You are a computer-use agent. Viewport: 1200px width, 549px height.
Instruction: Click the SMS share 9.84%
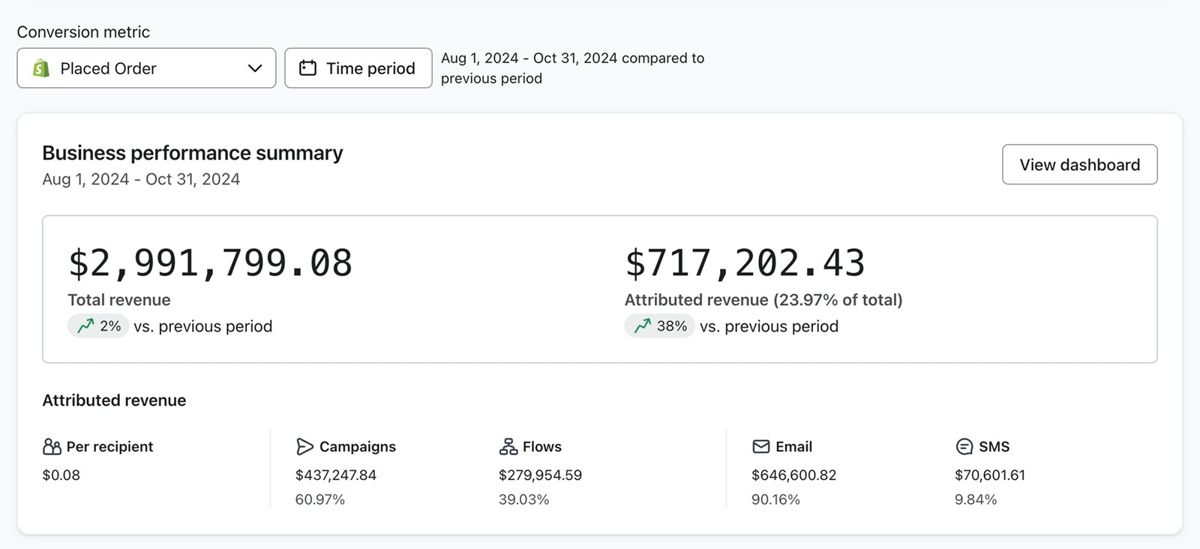click(x=976, y=499)
